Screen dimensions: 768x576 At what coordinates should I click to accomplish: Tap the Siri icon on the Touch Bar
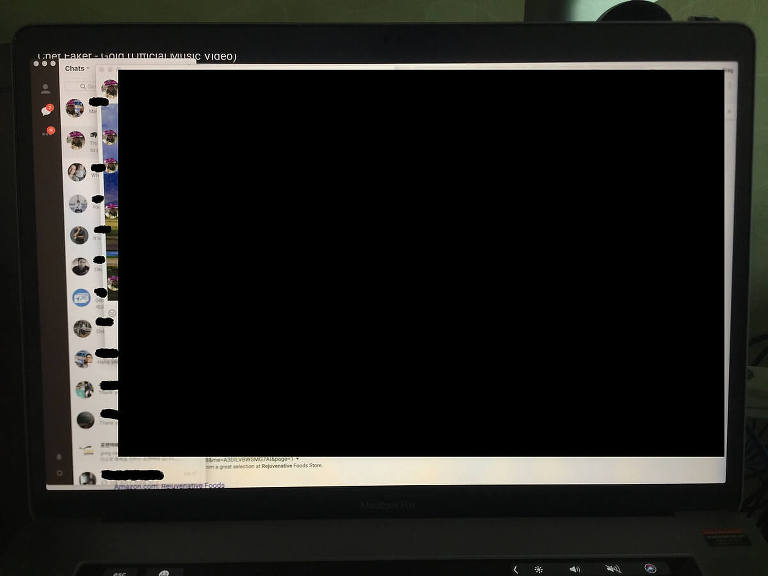point(650,568)
